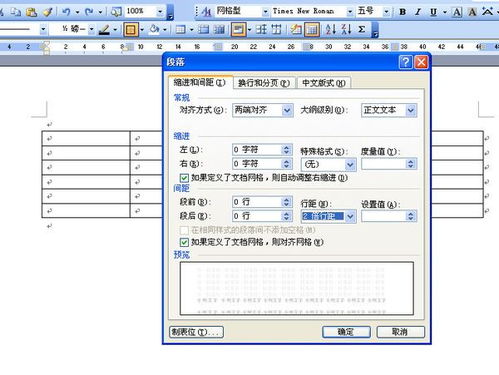Viewport: 499px width, 375px height.
Task: Open outside border options dropdown arrow
Action: (x=142, y=30)
